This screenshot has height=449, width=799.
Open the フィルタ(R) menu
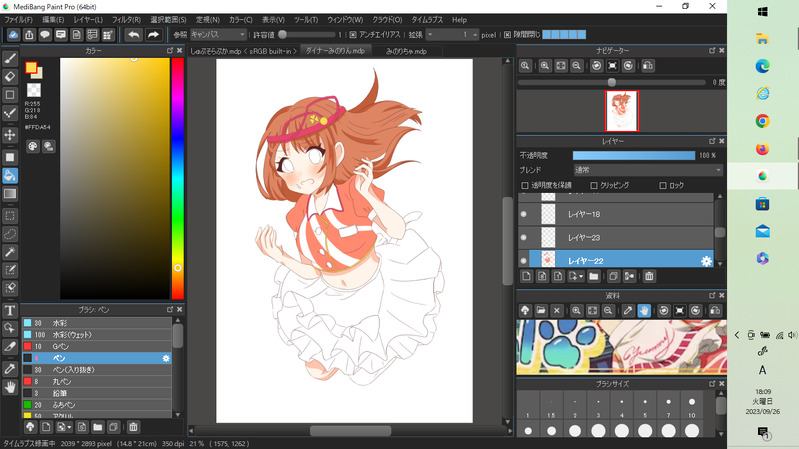(x=126, y=20)
